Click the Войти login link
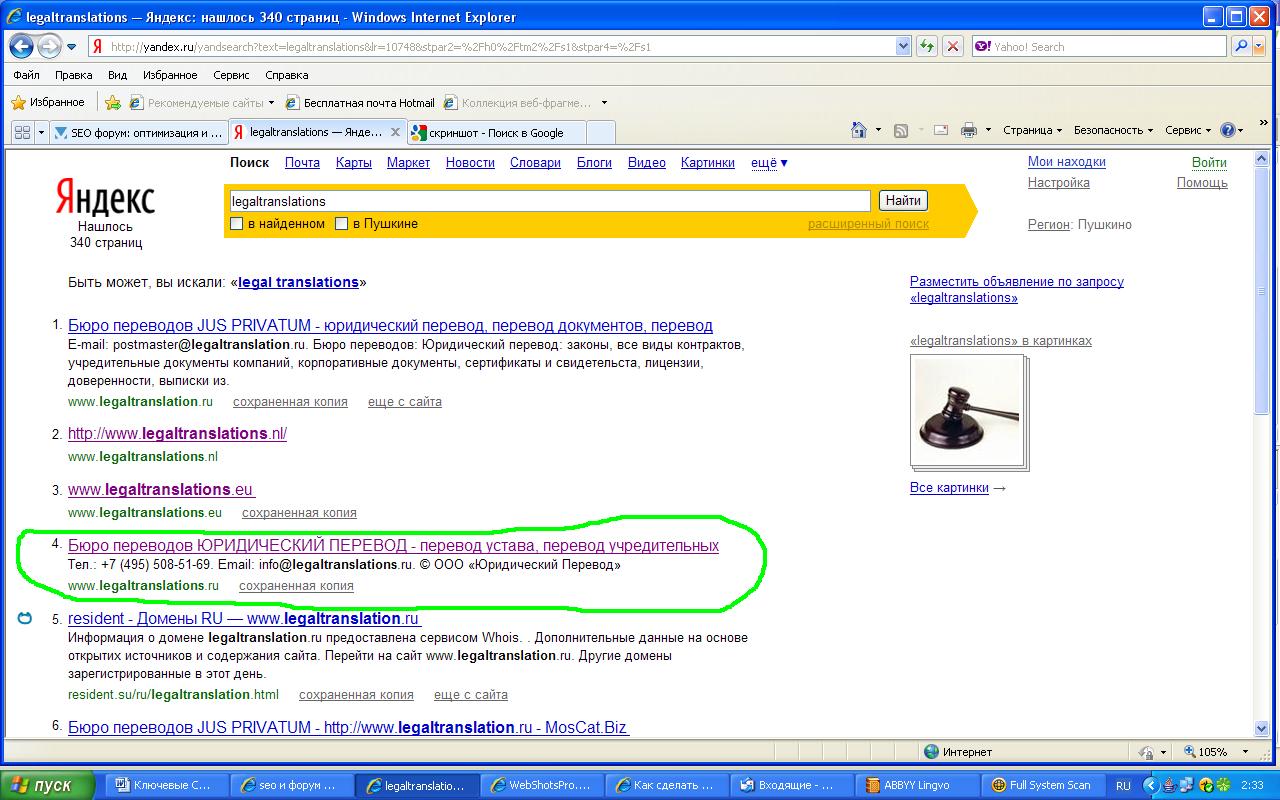This screenshot has height=800, width=1280. click(x=1209, y=162)
